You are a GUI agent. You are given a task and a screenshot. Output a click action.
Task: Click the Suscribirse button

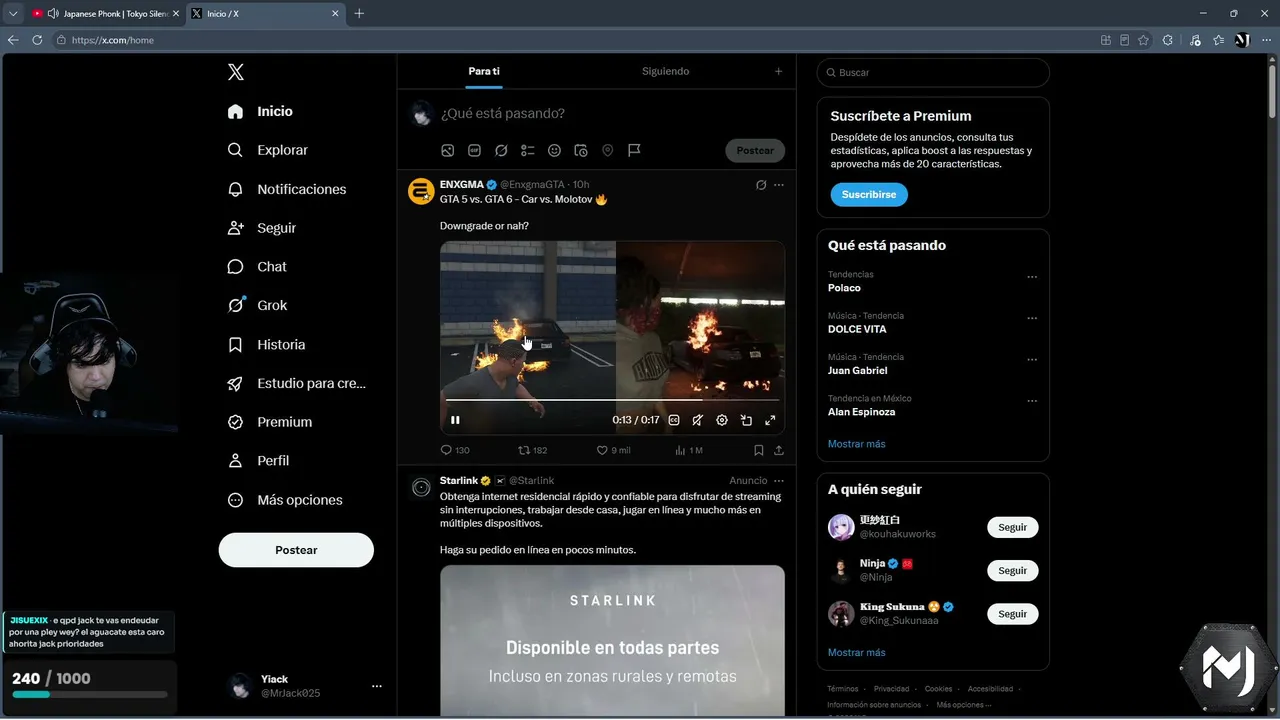[869, 194]
